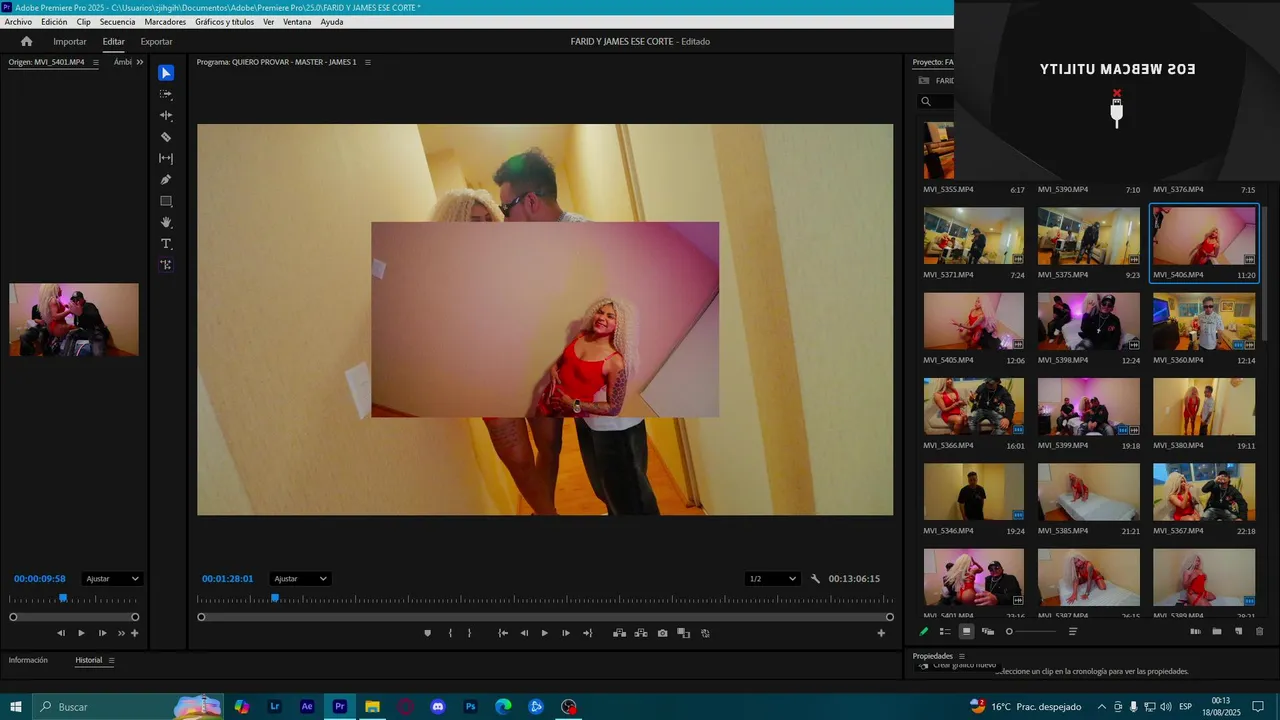This screenshot has height=720, width=1280.
Task: Export frame with camera icon
Action: [662, 633]
